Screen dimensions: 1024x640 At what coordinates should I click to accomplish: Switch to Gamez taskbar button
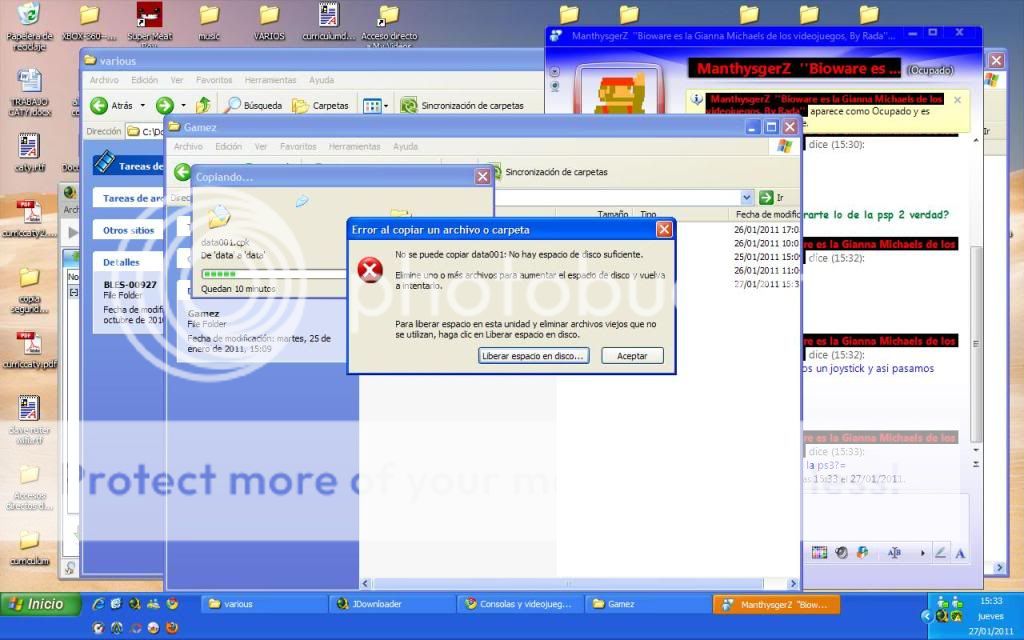pos(648,604)
